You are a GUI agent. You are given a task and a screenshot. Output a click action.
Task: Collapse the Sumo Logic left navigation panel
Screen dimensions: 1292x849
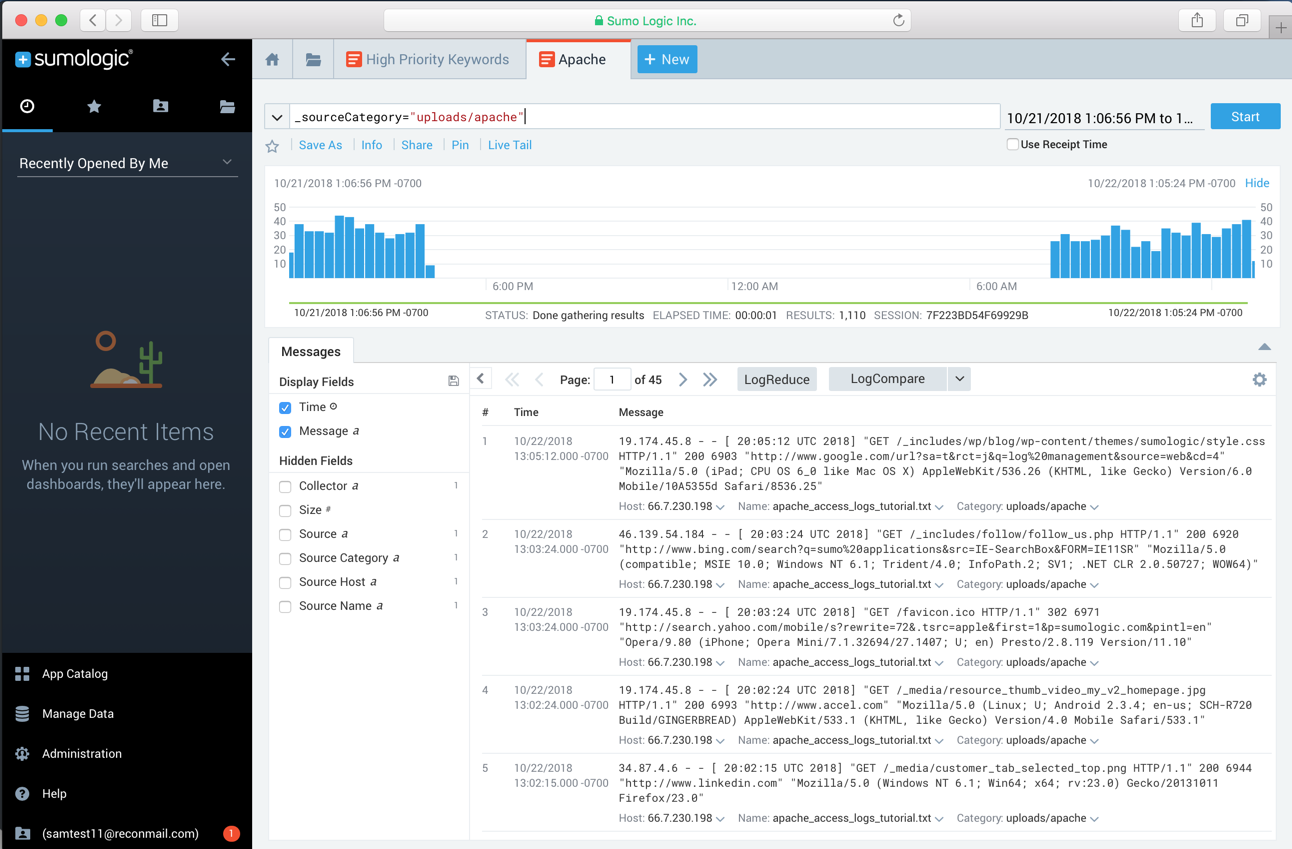pos(228,59)
